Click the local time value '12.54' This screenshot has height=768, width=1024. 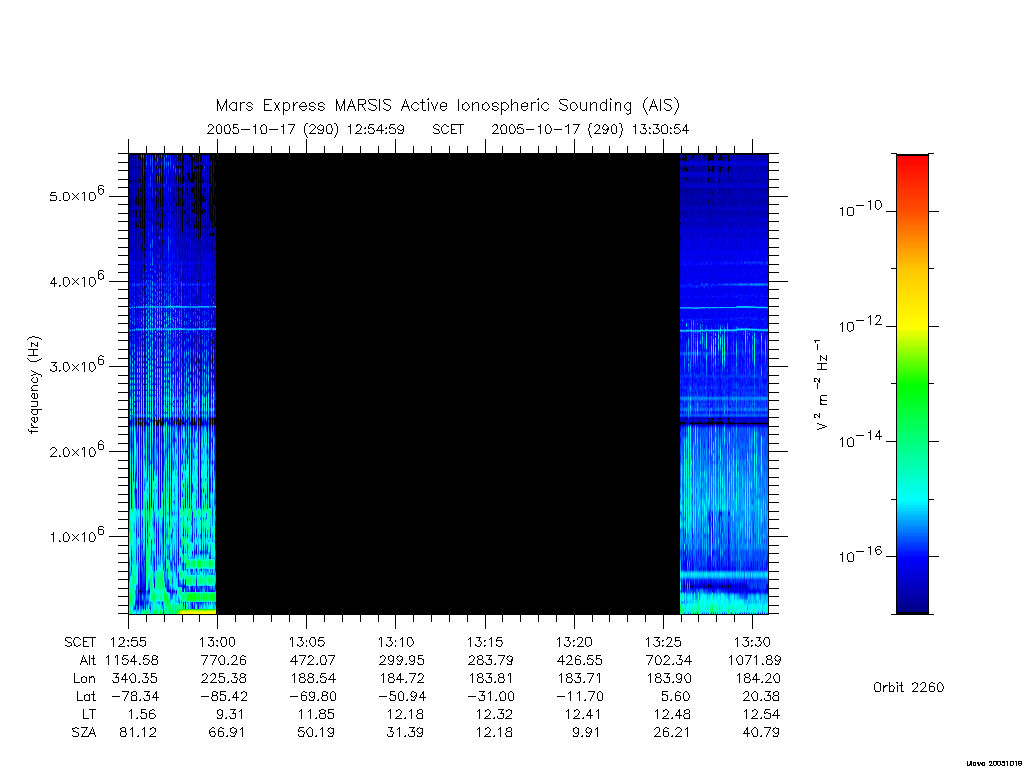tap(761, 714)
